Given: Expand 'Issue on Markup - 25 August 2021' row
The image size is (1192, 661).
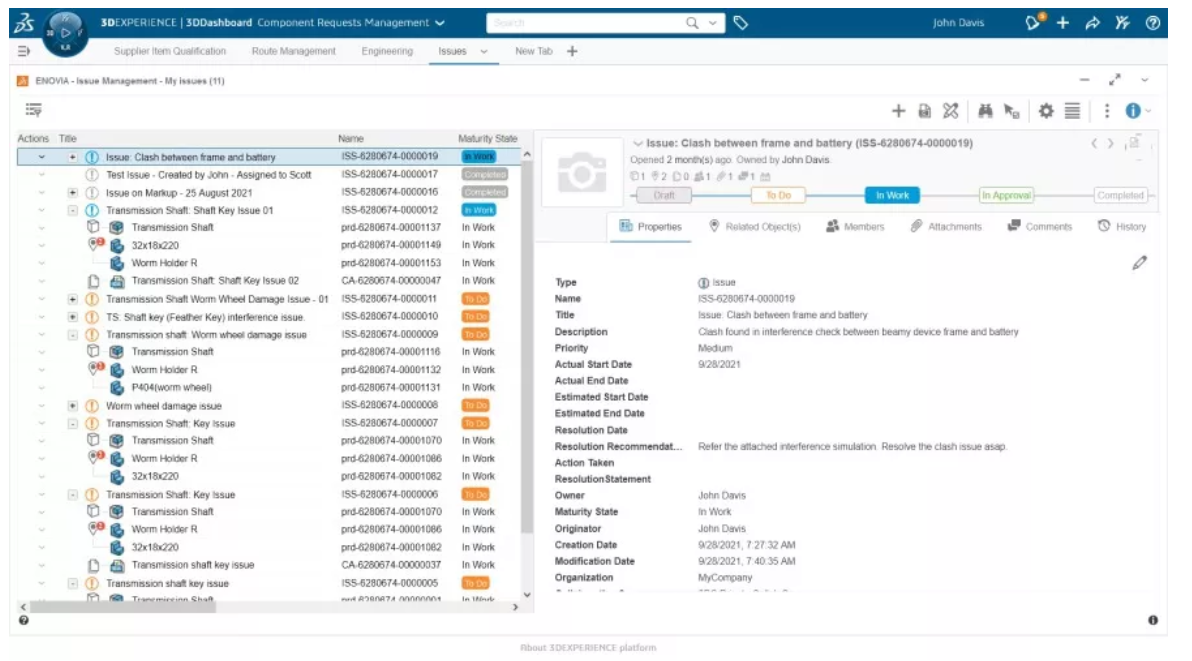Looking at the screenshot, I should [x=72, y=193].
